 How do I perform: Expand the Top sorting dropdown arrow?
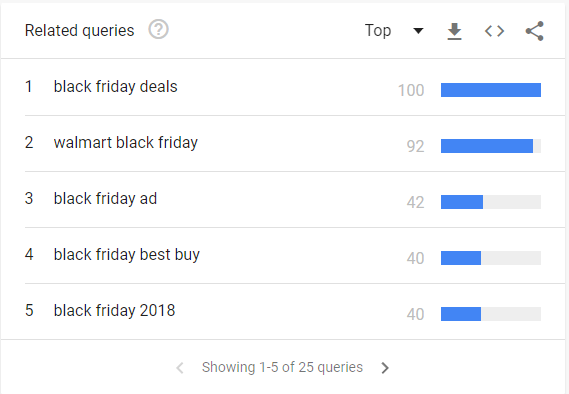tap(418, 31)
